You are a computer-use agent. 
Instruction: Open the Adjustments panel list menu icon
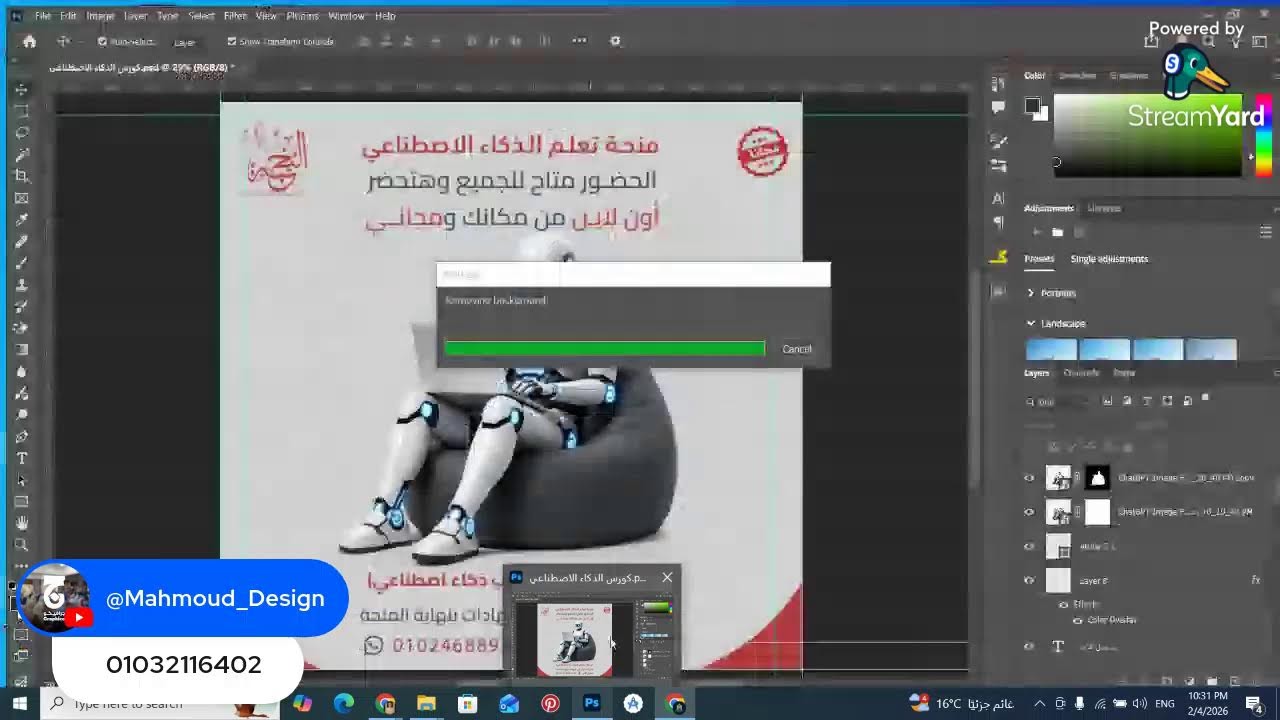click(1265, 232)
